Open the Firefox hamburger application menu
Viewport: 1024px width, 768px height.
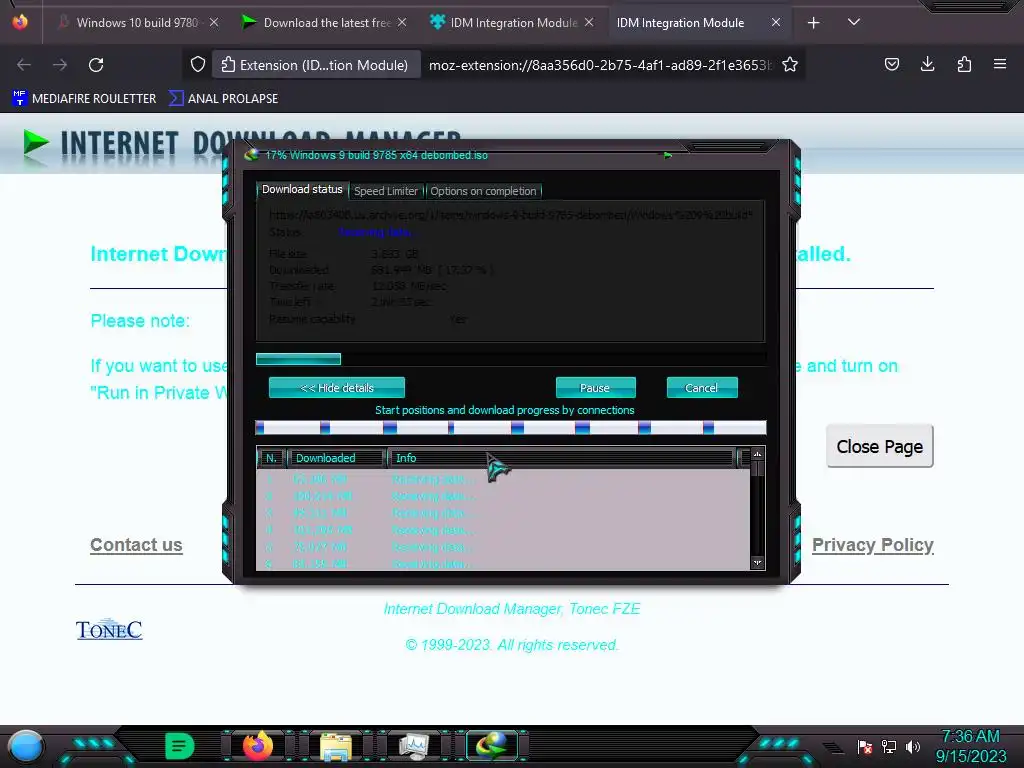pos(1000,64)
